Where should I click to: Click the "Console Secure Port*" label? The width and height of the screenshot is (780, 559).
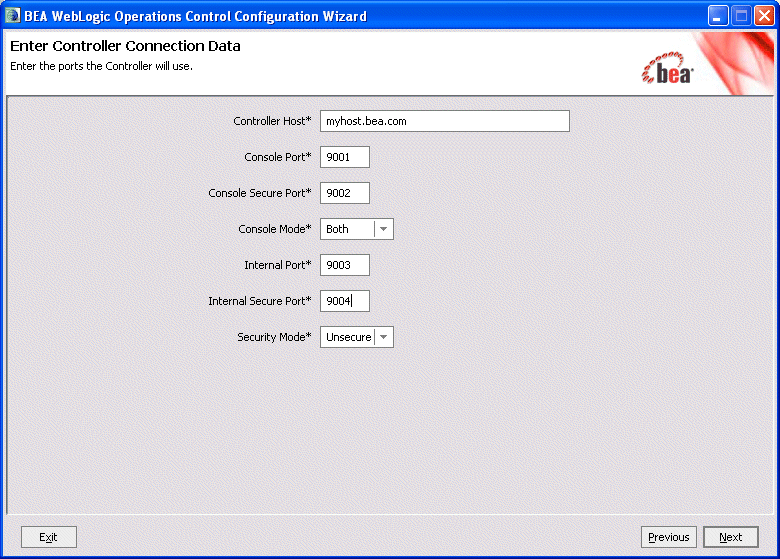[x=260, y=193]
